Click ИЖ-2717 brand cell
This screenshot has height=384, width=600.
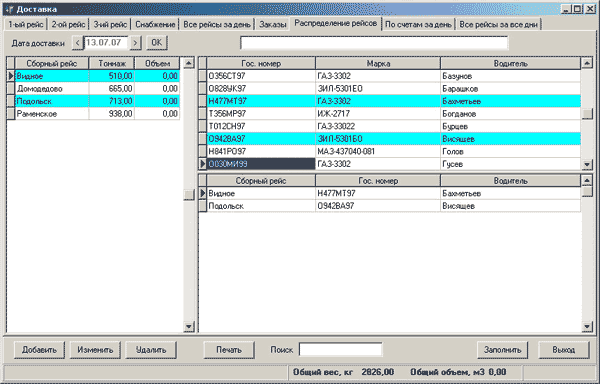coord(378,114)
